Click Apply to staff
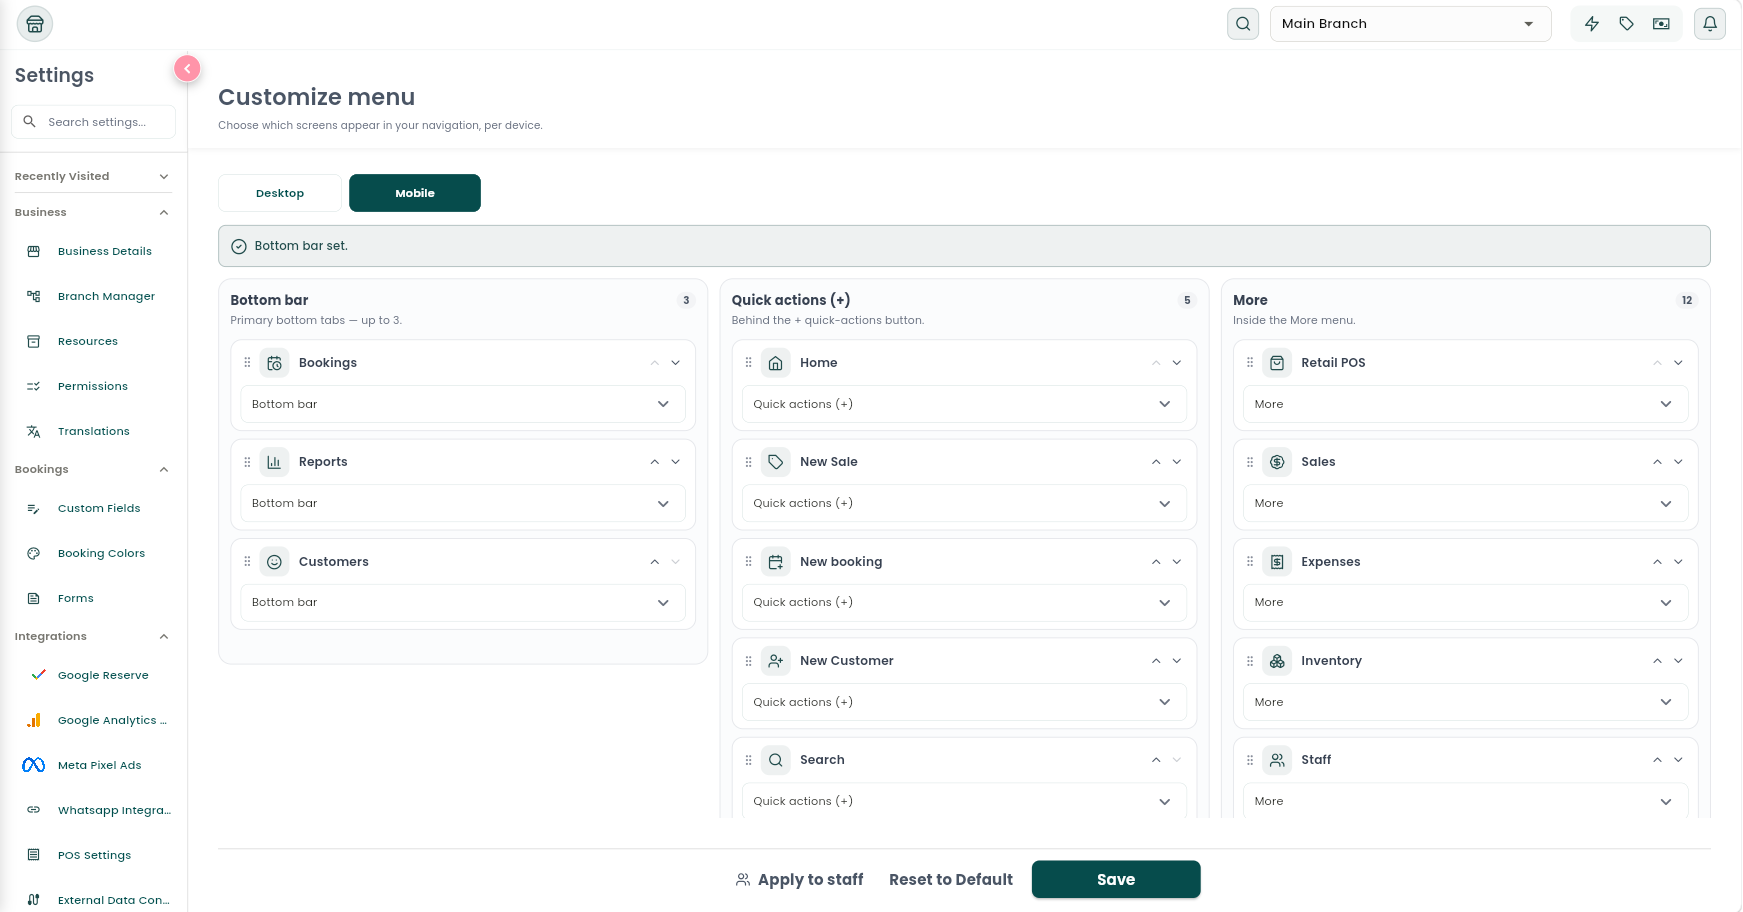The width and height of the screenshot is (1743, 912). pyautogui.click(x=800, y=879)
